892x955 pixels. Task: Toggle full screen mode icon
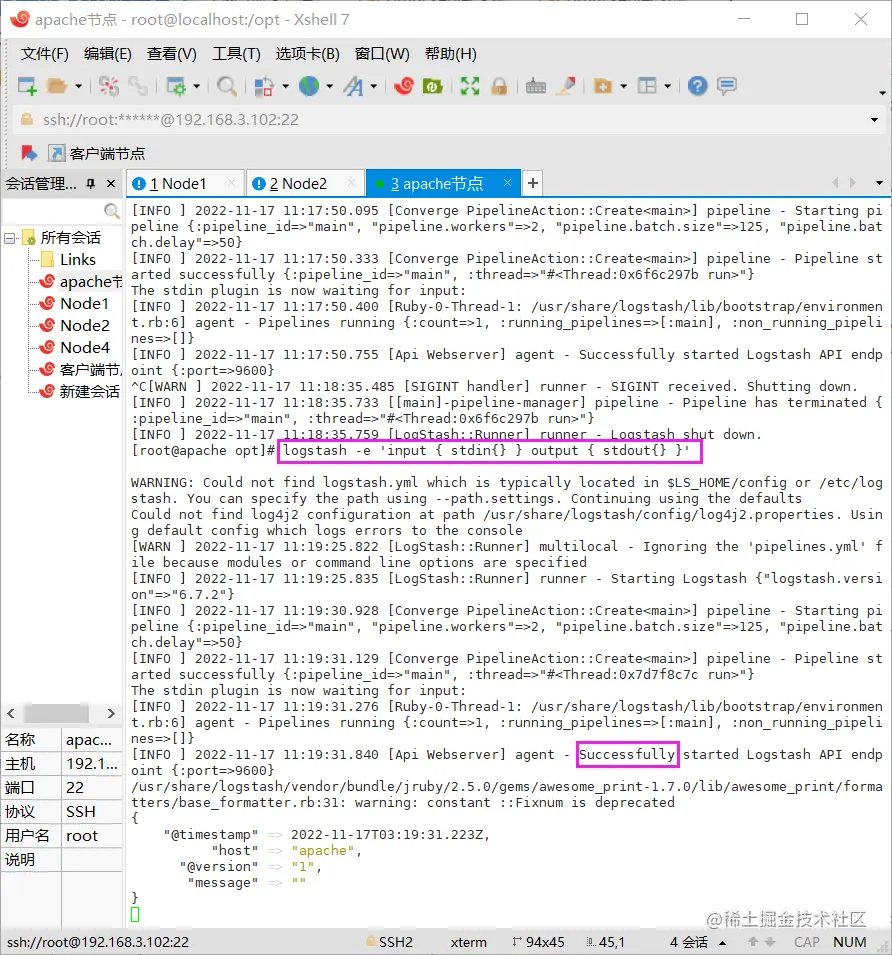[x=469, y=86]
